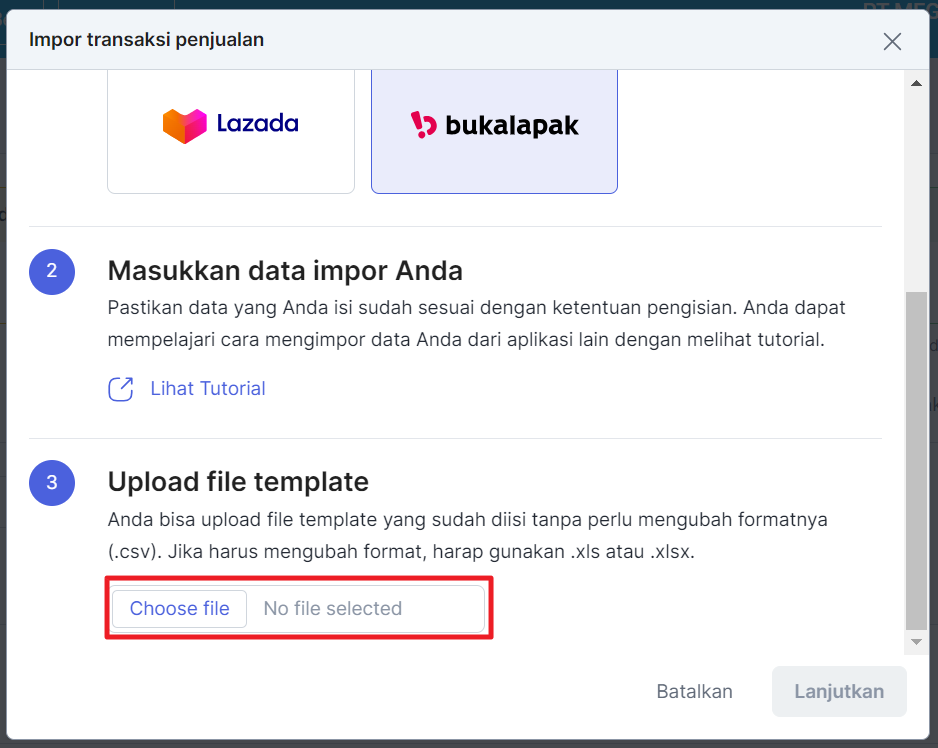Click the red bukalapak logo icon

tap(424, 125)
